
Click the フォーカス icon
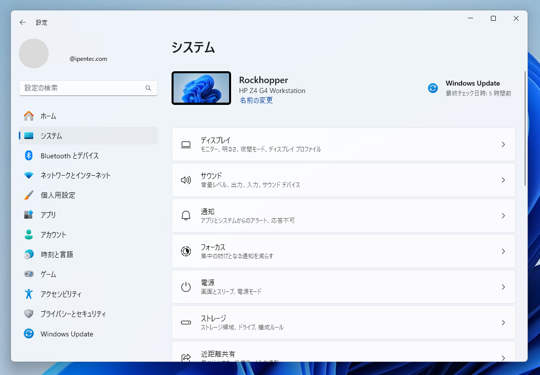186,251
